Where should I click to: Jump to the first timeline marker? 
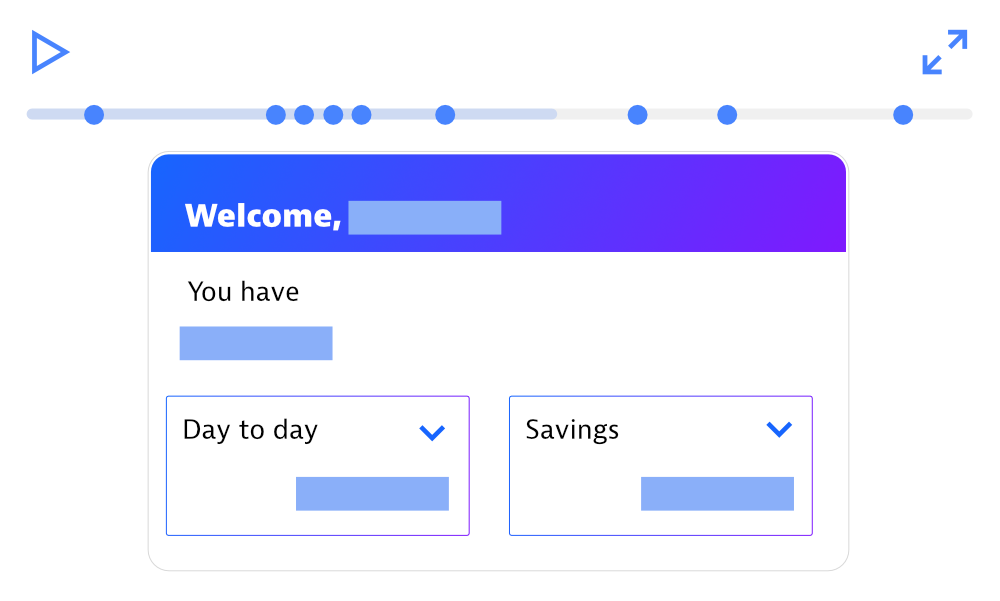94,115
